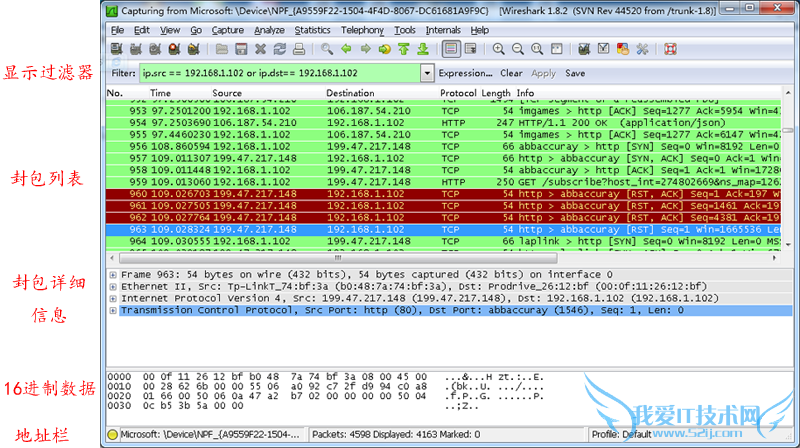Screen dimensions: 800x448
Task: Expand the Frame 963 tree node
Action: 113,275
